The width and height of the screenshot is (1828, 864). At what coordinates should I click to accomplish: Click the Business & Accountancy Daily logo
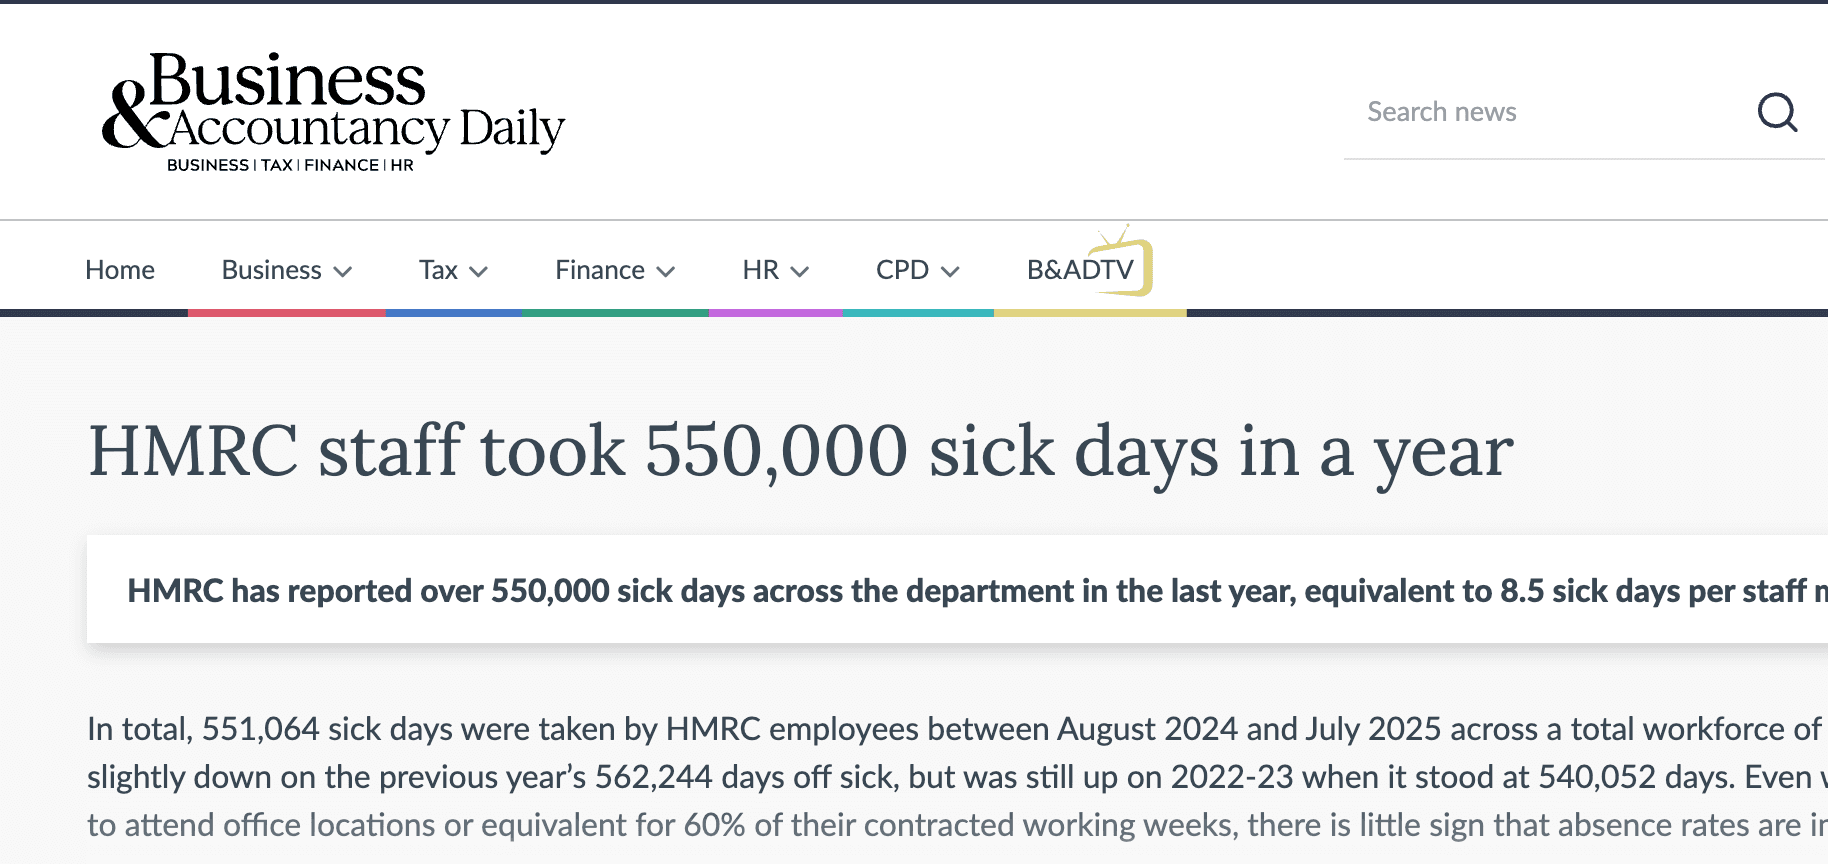pyautogui.click(x=333, y=112)
